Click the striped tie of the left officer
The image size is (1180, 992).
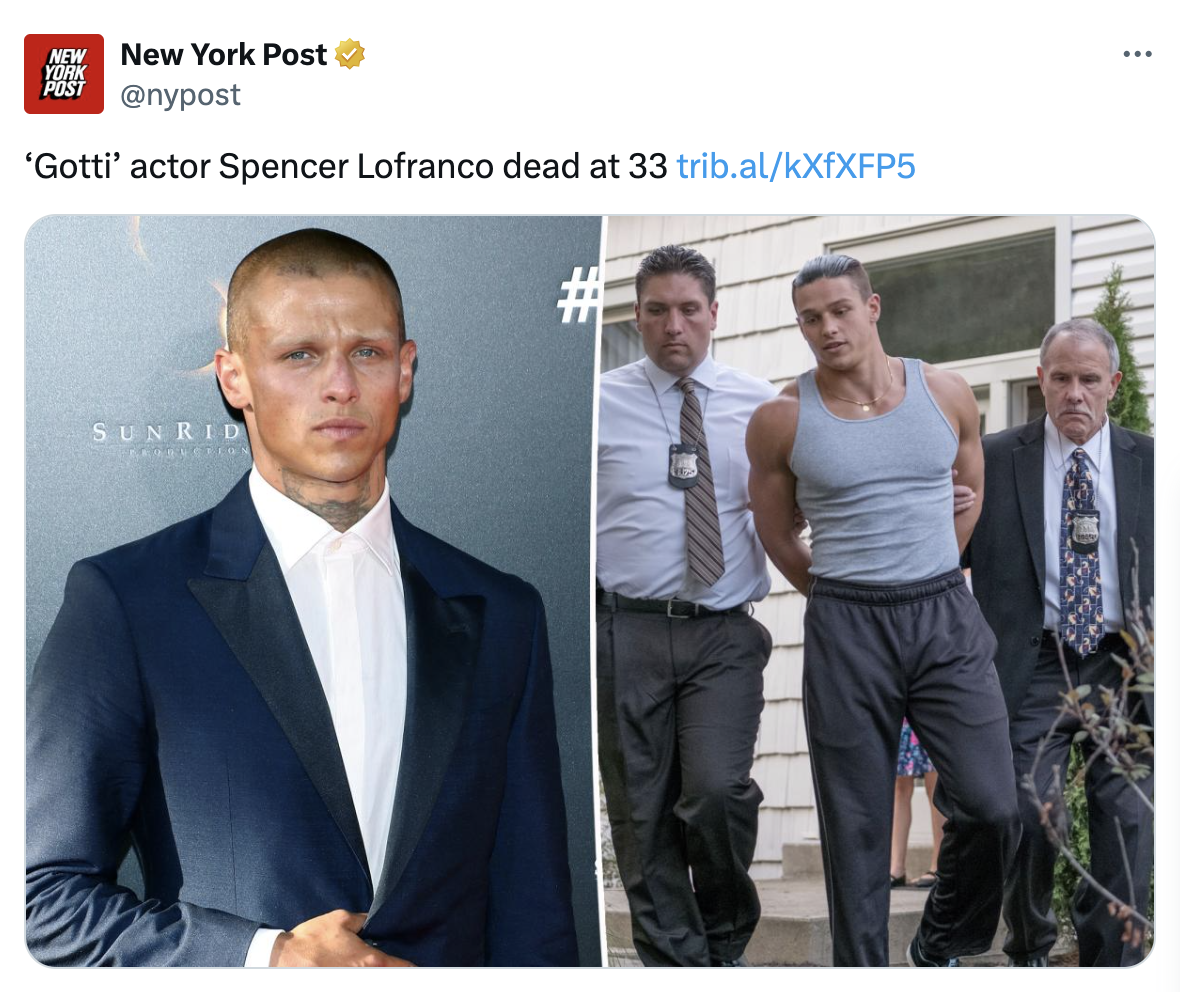(x=699, y=482)
